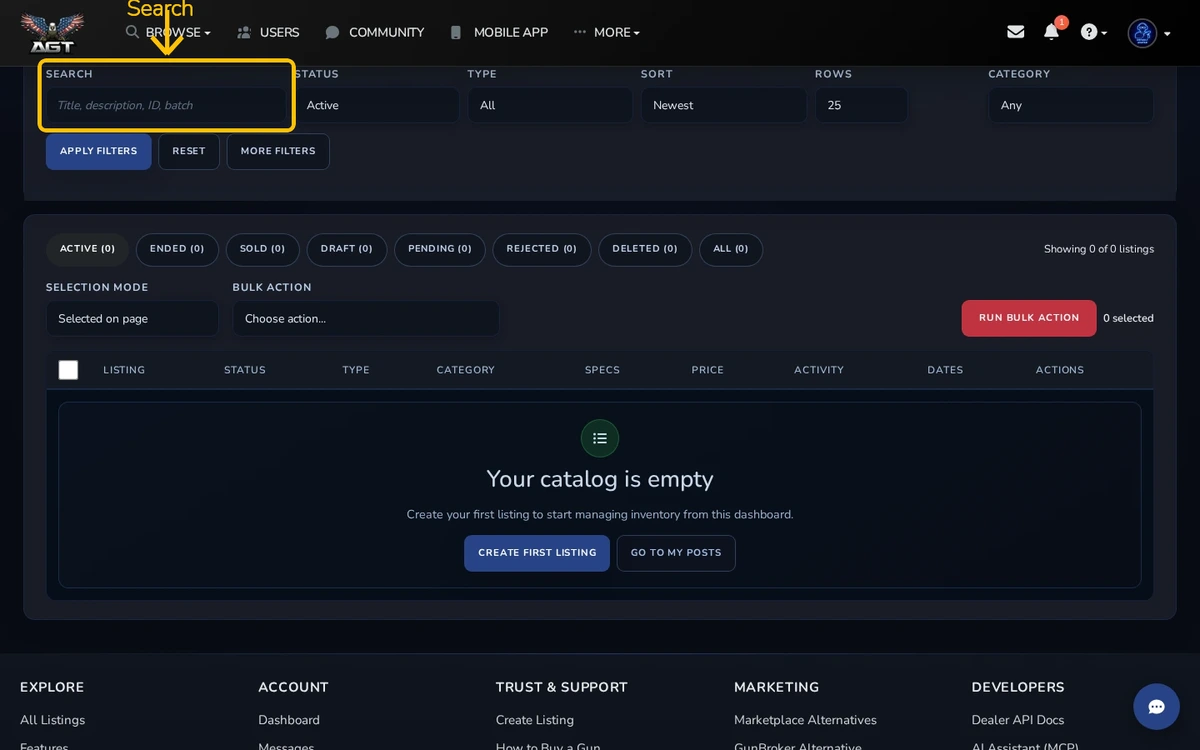Click the Reset filters button
The height and width of the screenshot is (750, 1200).
click(x=189, y=151)
